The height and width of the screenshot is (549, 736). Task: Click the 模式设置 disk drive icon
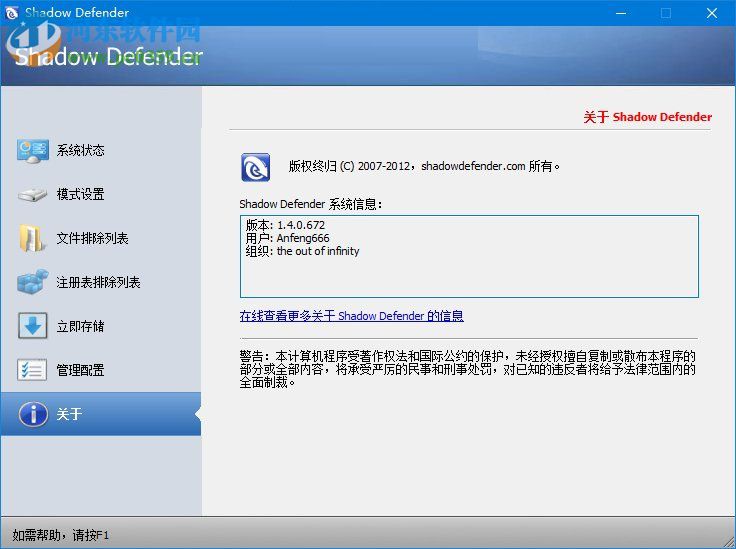click(x=32, y=194)
